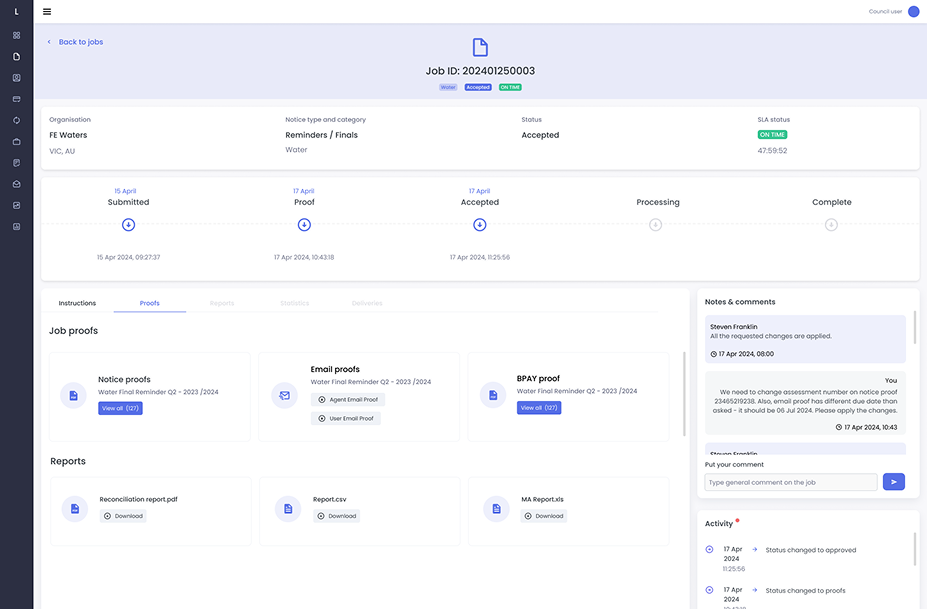Click the BPAY proof file icon
Screen dimensions: 927x609
492,395
